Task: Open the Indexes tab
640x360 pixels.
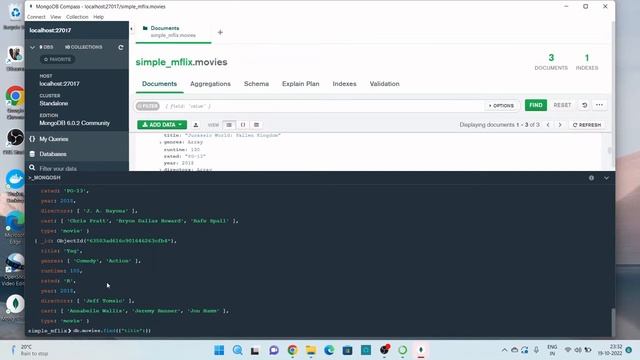Action: click(344, 84)
